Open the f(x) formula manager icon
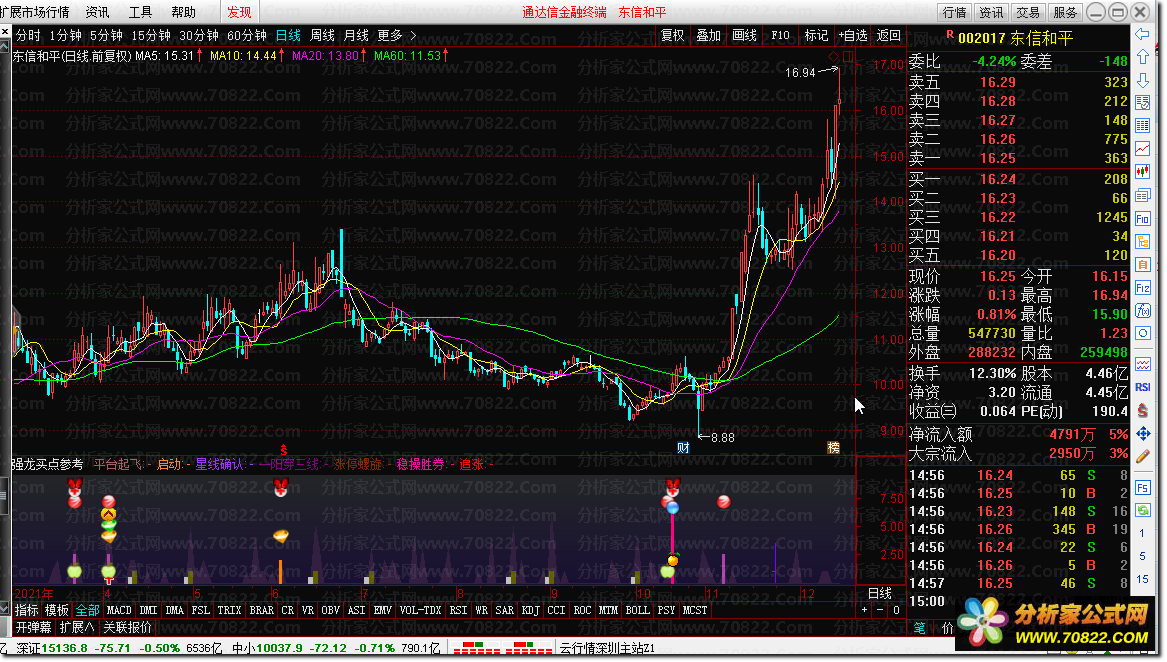Image resolution: width=1167 pixels, height=662 pixels. pyautogui.click(x=1142, y=311)
